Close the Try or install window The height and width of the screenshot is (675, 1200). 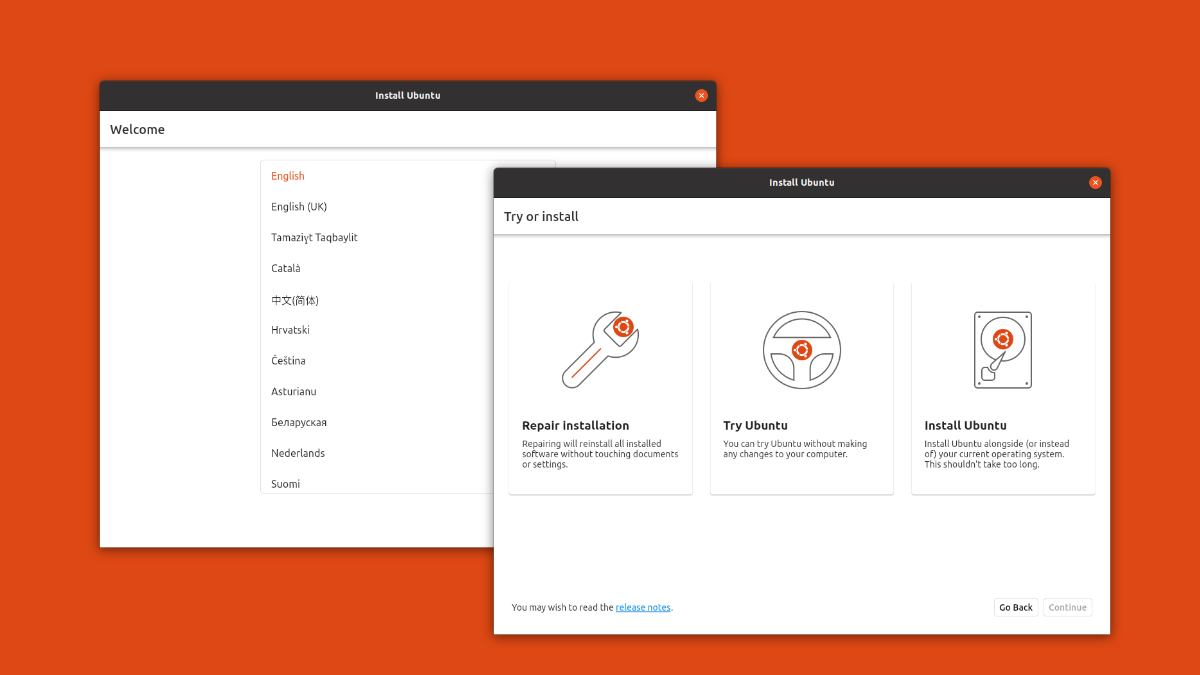[x=1095, y=182]
